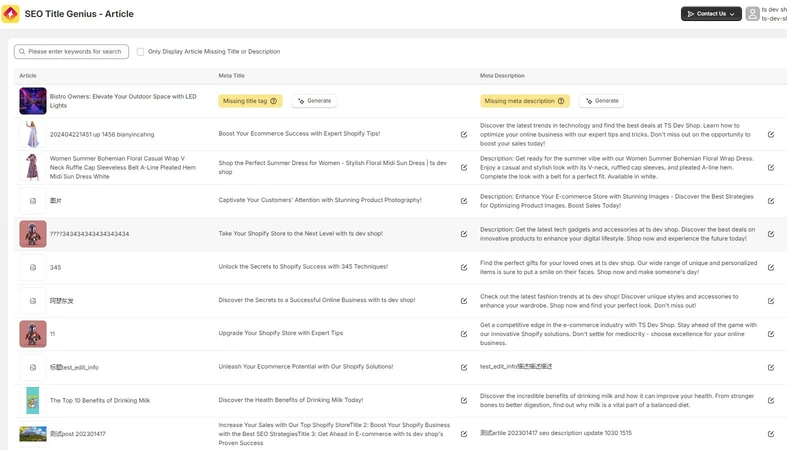This screenshot has width=800, height=450.
Task: Generate the missing meta description
Action: click(602, 101)
